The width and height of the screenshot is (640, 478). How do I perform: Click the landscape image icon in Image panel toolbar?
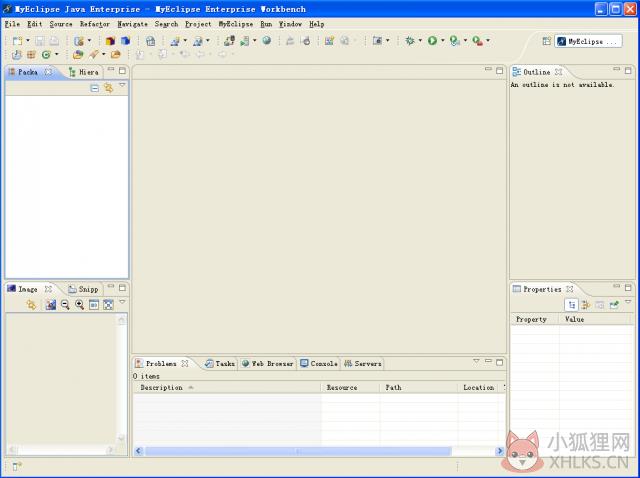[x=51, y=305]
